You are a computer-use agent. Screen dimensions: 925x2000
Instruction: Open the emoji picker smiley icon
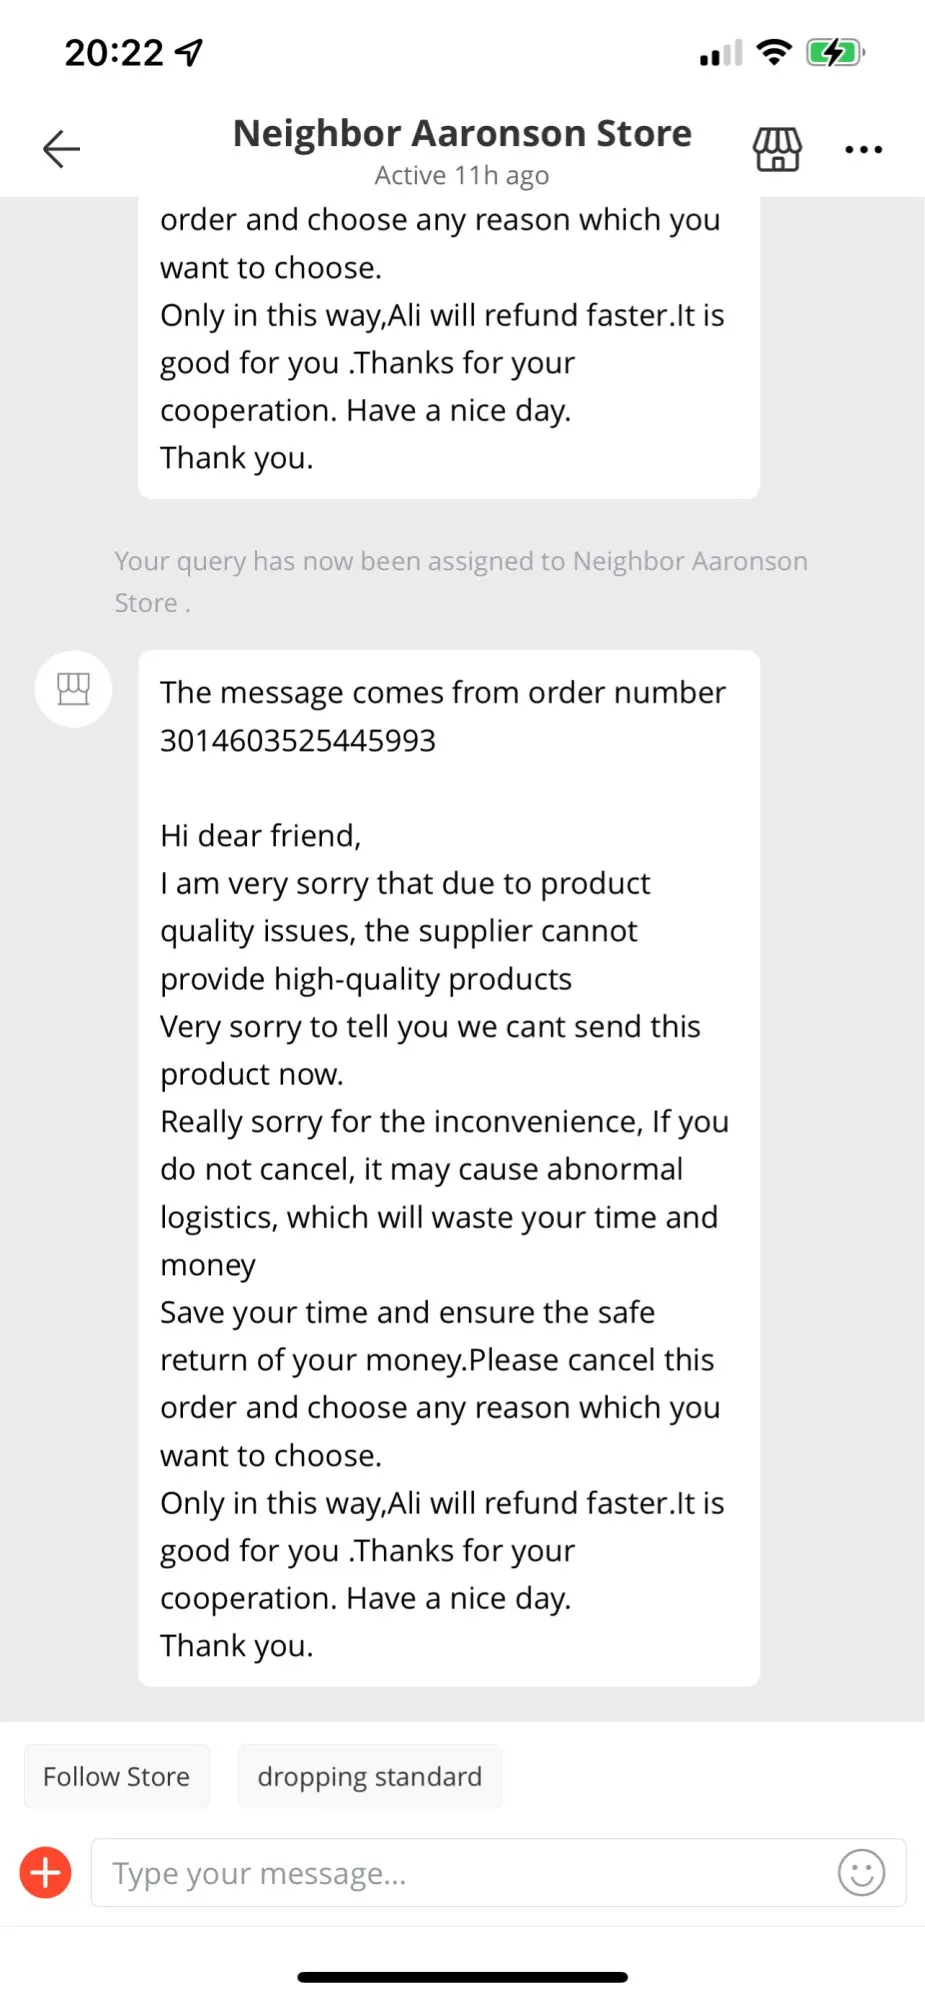861,1872
